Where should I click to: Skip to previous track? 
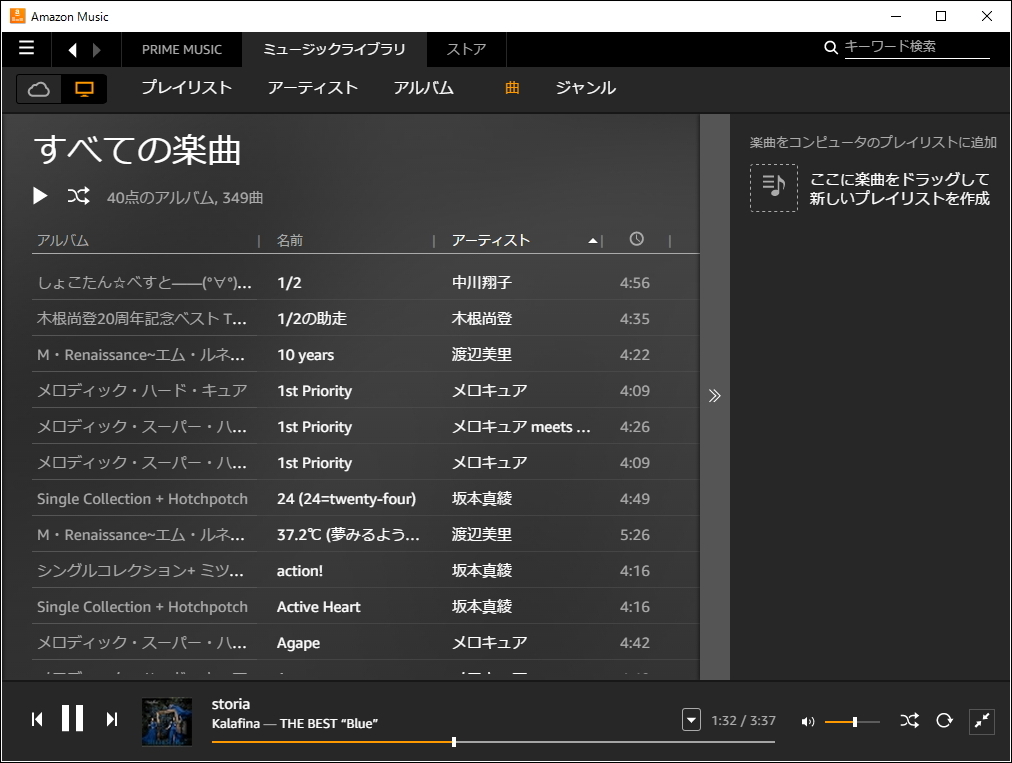pos(37,719)
